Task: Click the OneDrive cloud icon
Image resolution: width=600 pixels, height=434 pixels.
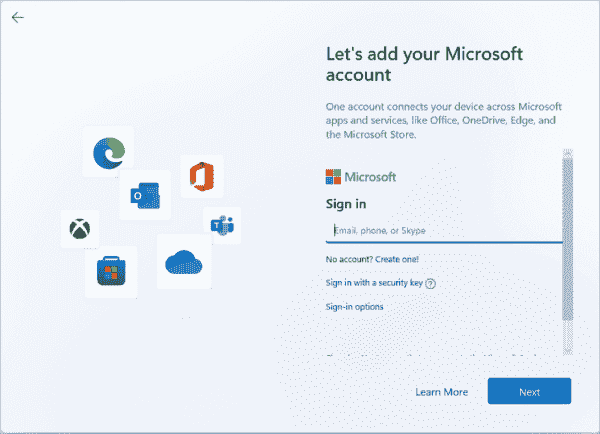Action: coord(184,262)
